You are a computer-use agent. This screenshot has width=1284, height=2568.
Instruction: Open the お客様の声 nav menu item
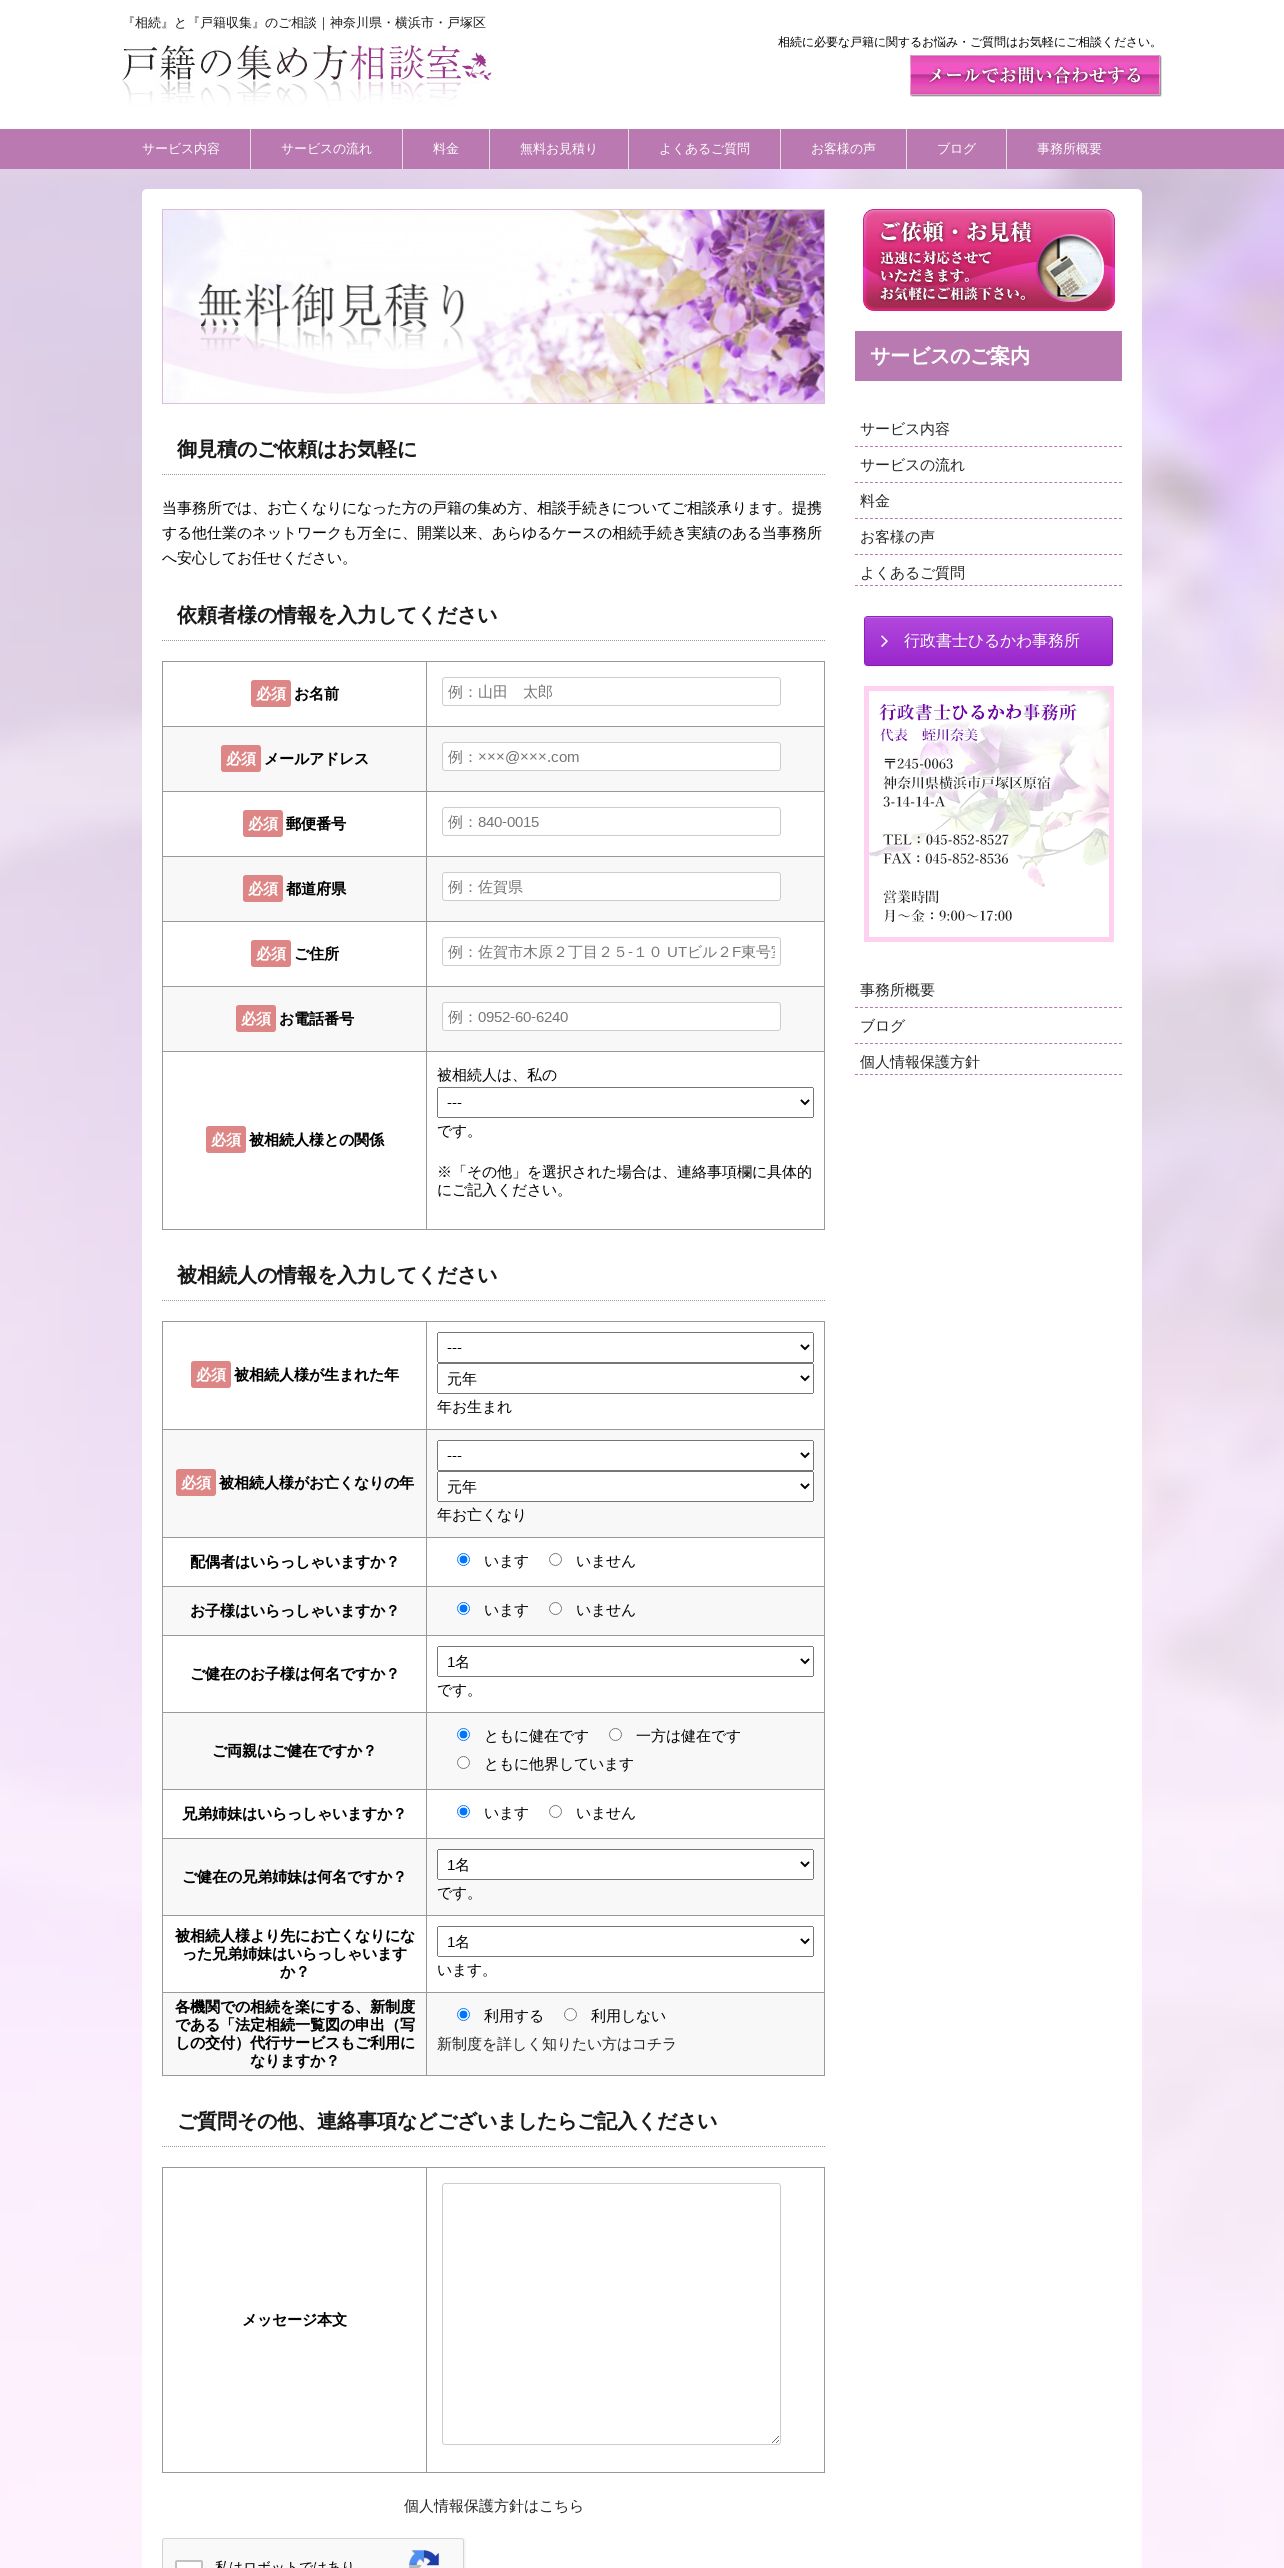point(843,149)
